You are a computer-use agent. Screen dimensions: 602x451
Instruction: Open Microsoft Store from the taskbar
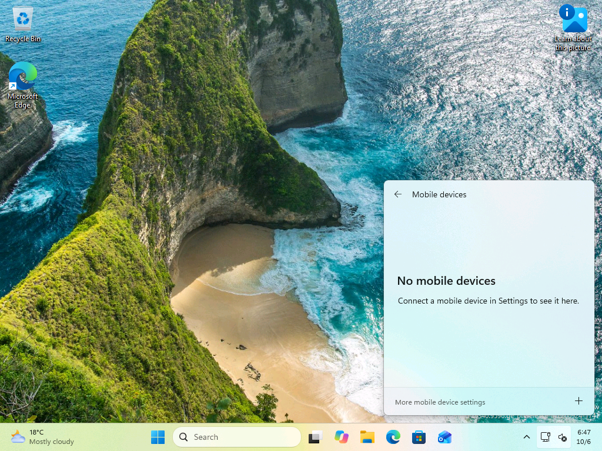coord(418,437)
